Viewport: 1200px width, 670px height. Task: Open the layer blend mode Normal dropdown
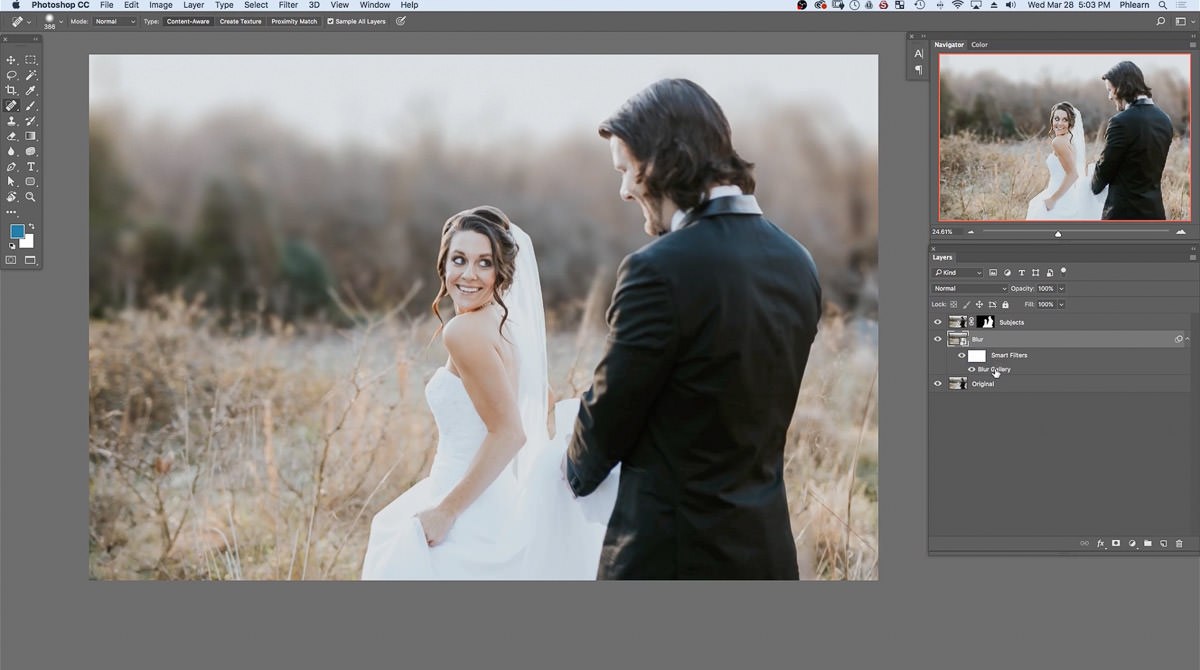[x=969, y=288]
